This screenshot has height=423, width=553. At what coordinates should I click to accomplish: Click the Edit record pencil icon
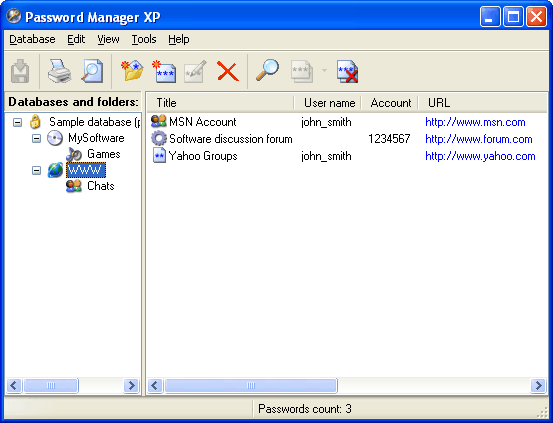coord(195,71)
